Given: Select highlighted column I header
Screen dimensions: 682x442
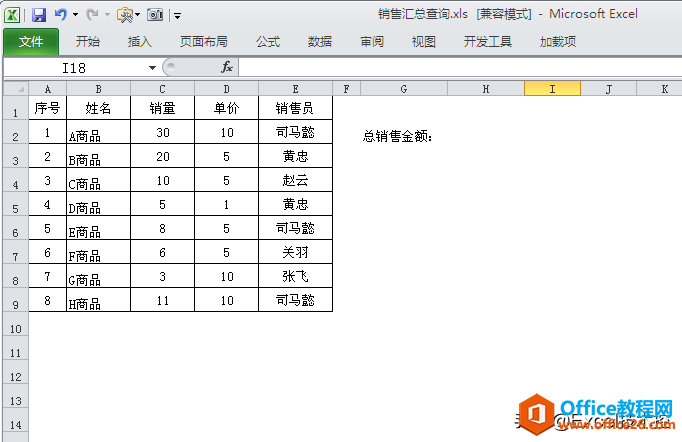Looking at the screenshot, I should point(552,89).
